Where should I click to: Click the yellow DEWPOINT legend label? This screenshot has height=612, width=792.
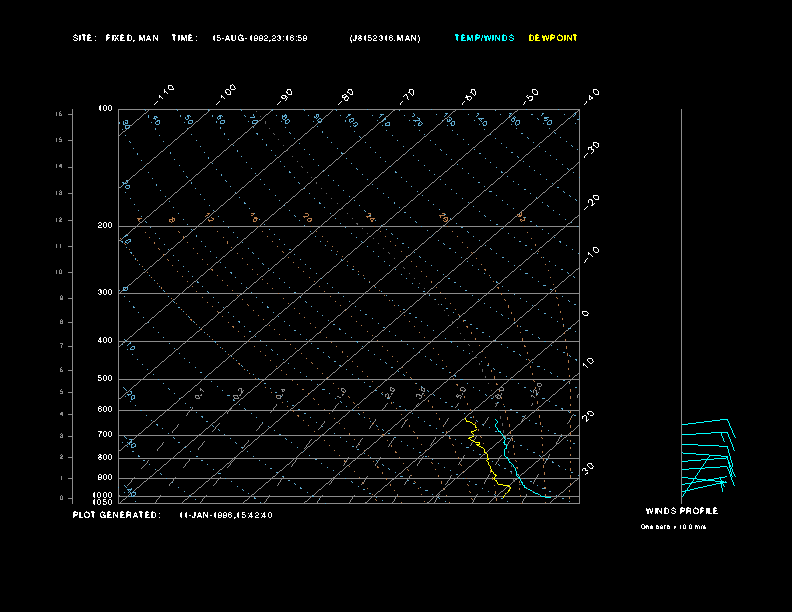[552, 38]
